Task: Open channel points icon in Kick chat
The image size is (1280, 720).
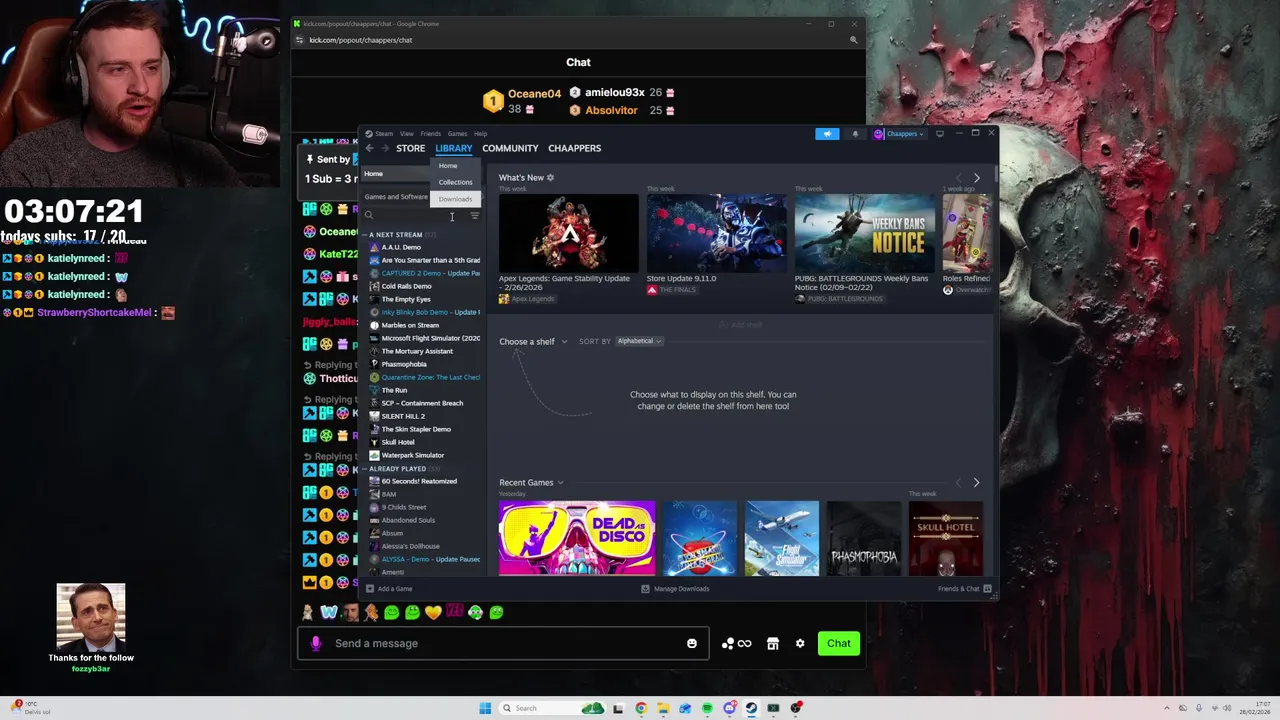Action: pos(737,643)
